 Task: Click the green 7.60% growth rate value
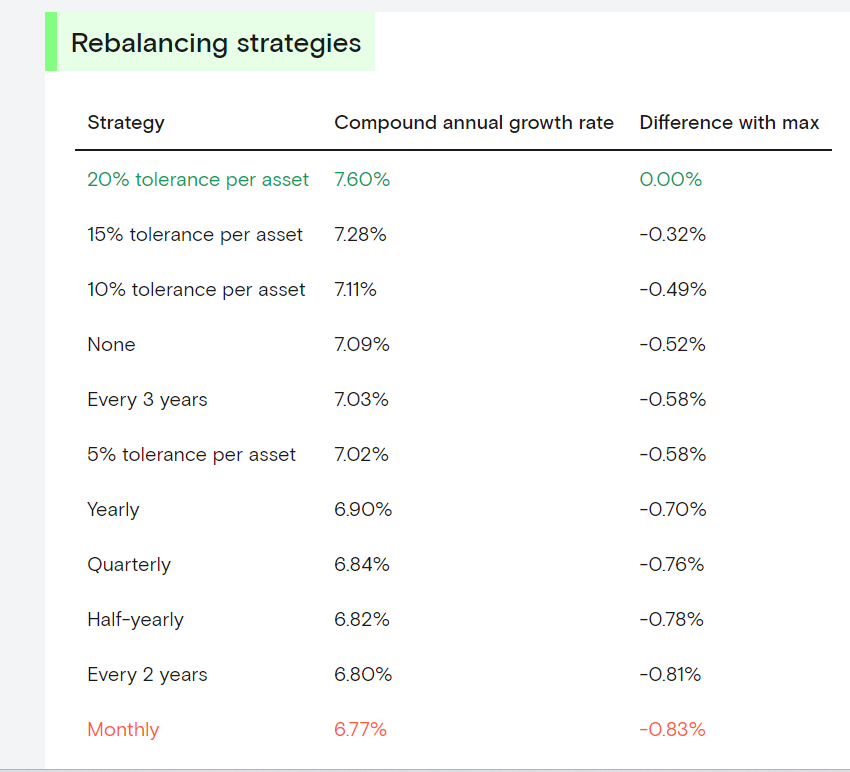(362, 180)
